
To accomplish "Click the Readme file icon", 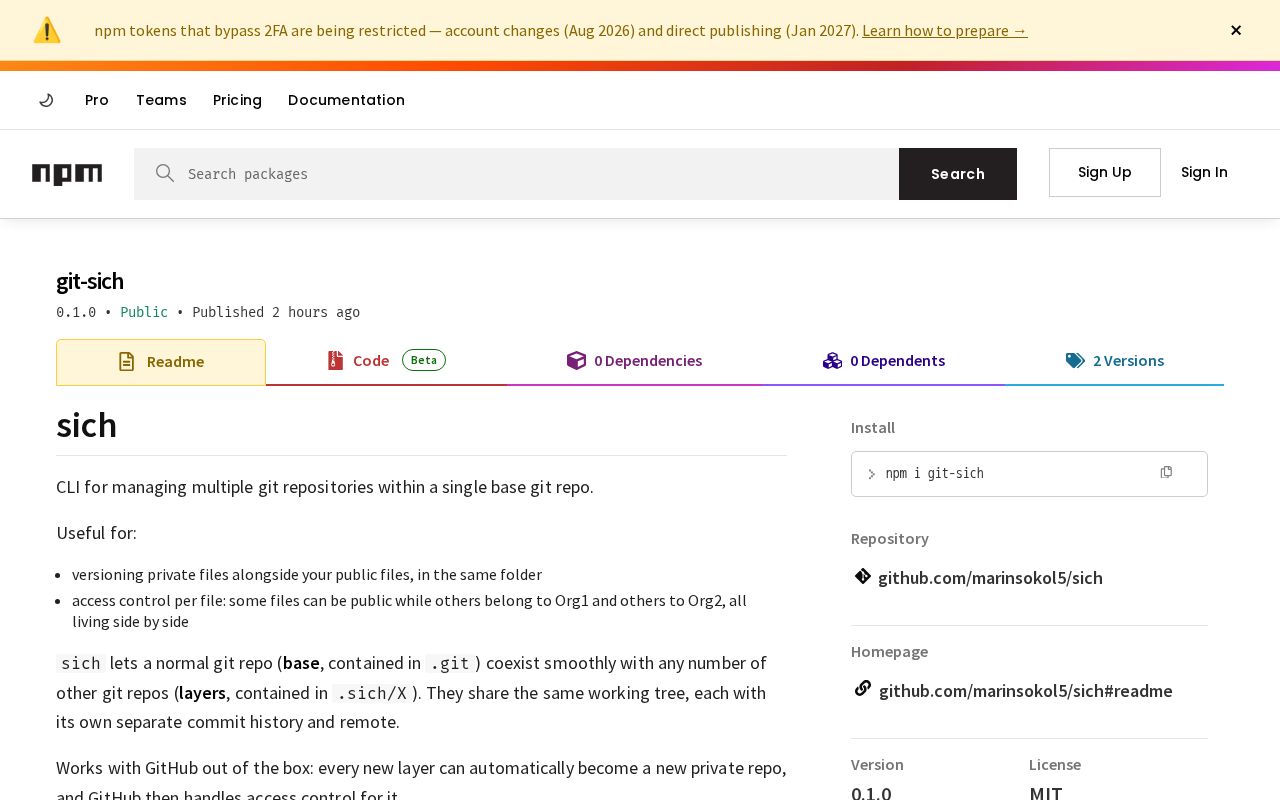I will pos(126,362).
